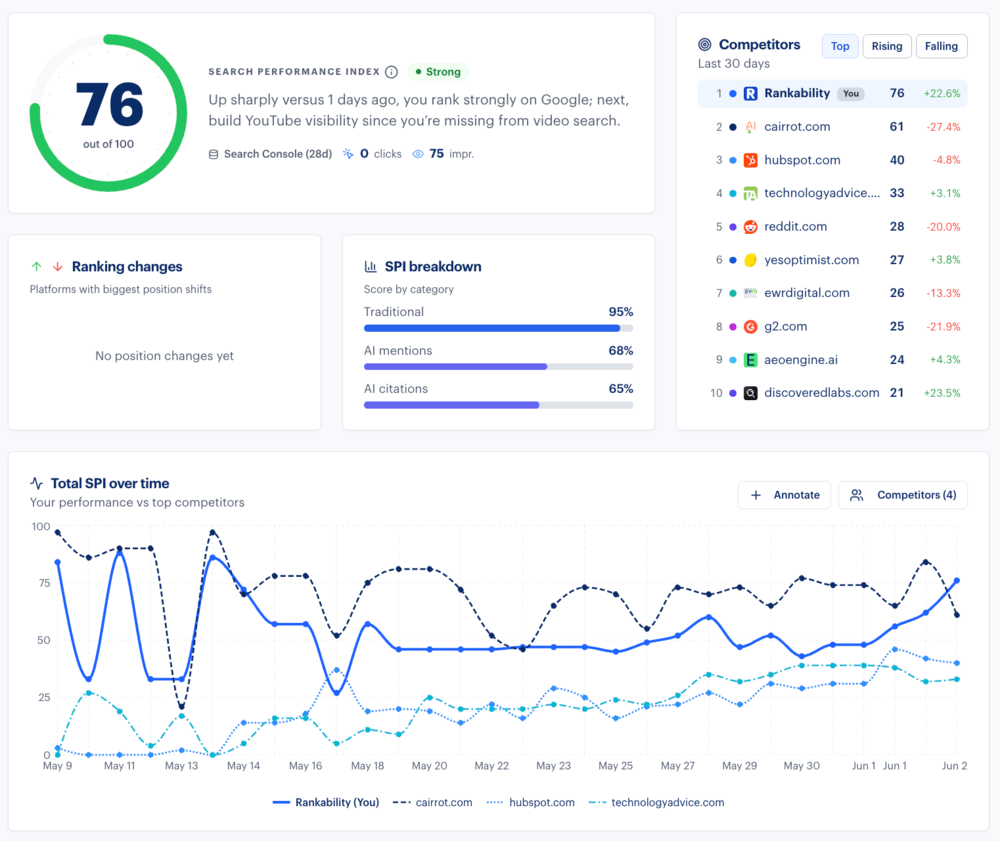Click the red down arrow in Ranking changes
Image resolution: width=1000 pixels, height=841 pixels.
(x=57, y=267)
